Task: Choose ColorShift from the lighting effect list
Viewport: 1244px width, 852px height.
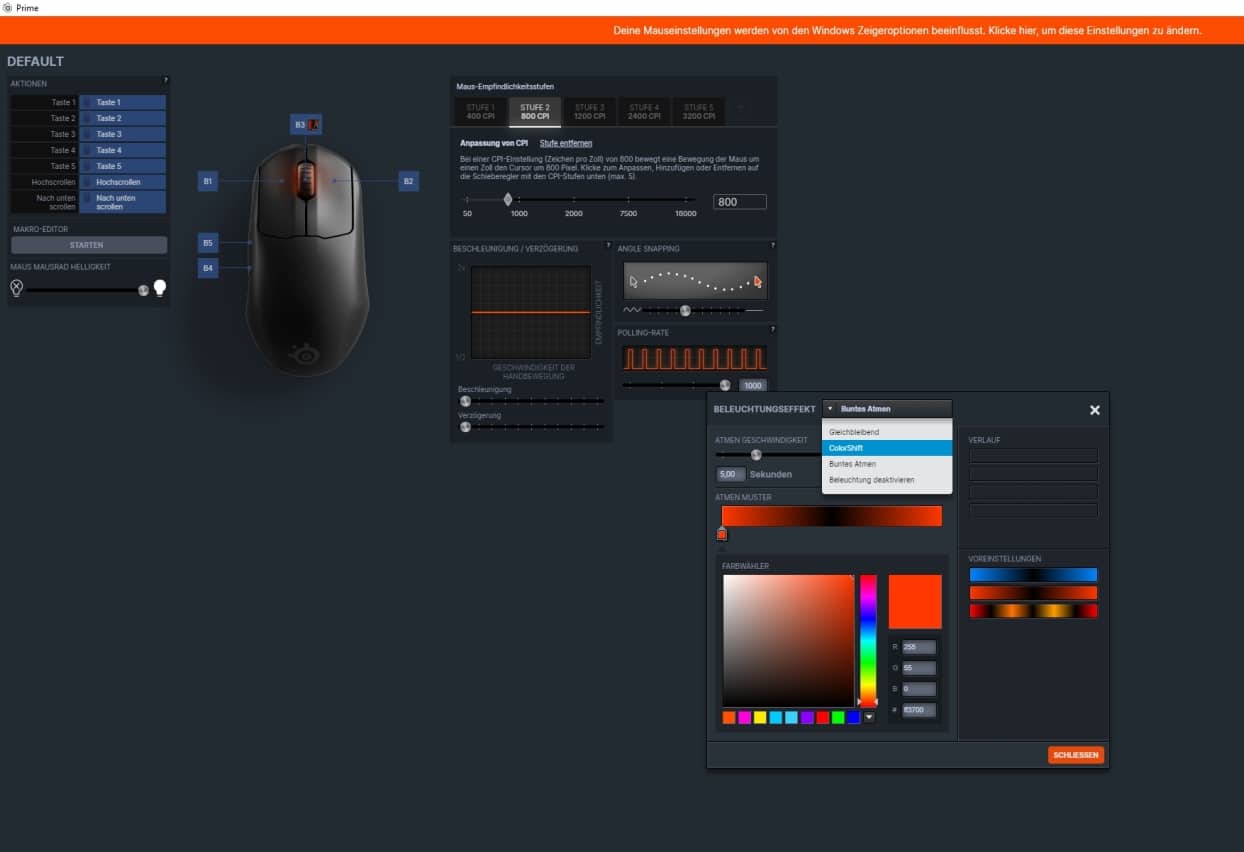Action: pos(886,448)
